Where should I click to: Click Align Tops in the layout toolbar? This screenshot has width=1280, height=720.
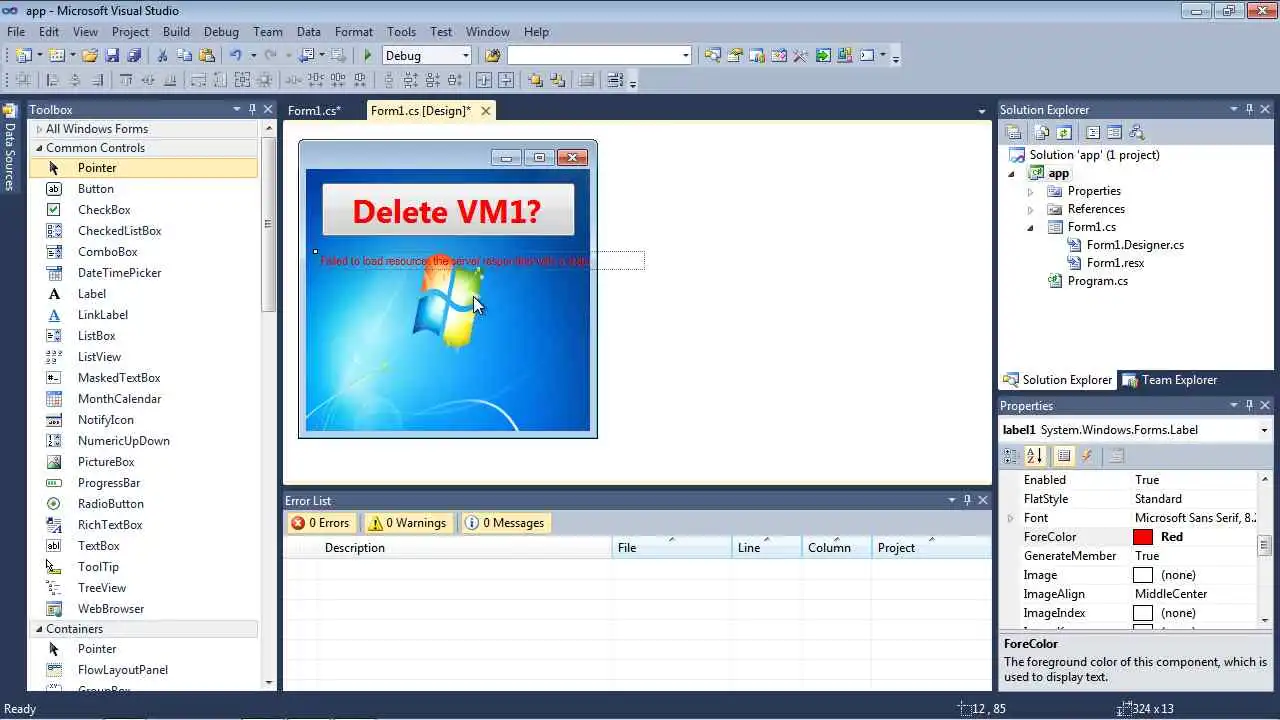point(126,80)
